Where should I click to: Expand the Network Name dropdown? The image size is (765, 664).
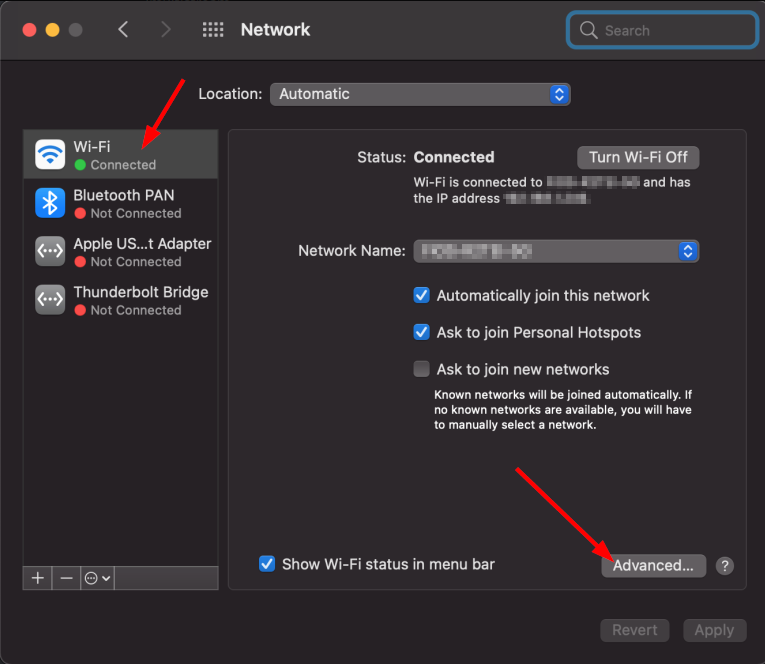pyautogui.click(x=556, y=251)
